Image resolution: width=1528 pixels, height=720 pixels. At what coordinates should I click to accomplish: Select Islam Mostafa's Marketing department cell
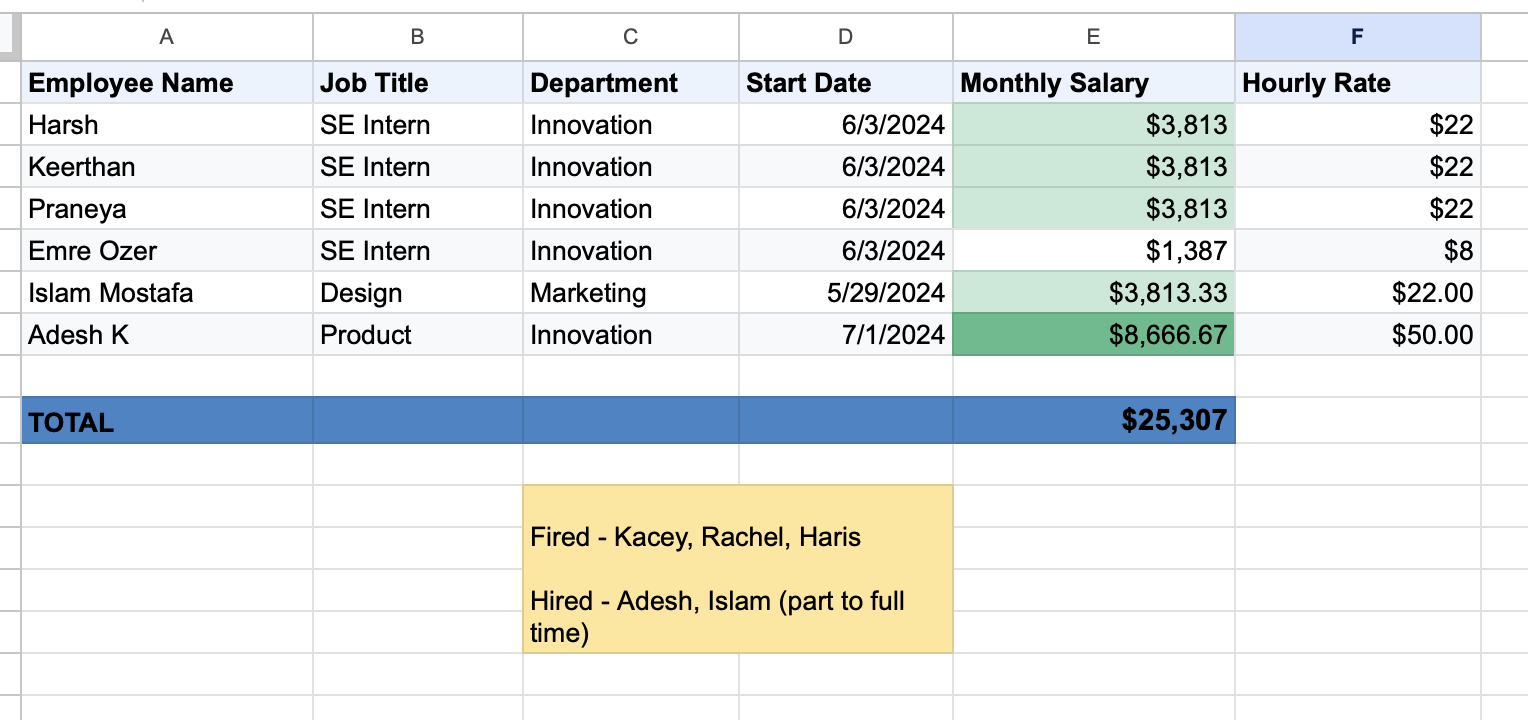click(630, 293)
